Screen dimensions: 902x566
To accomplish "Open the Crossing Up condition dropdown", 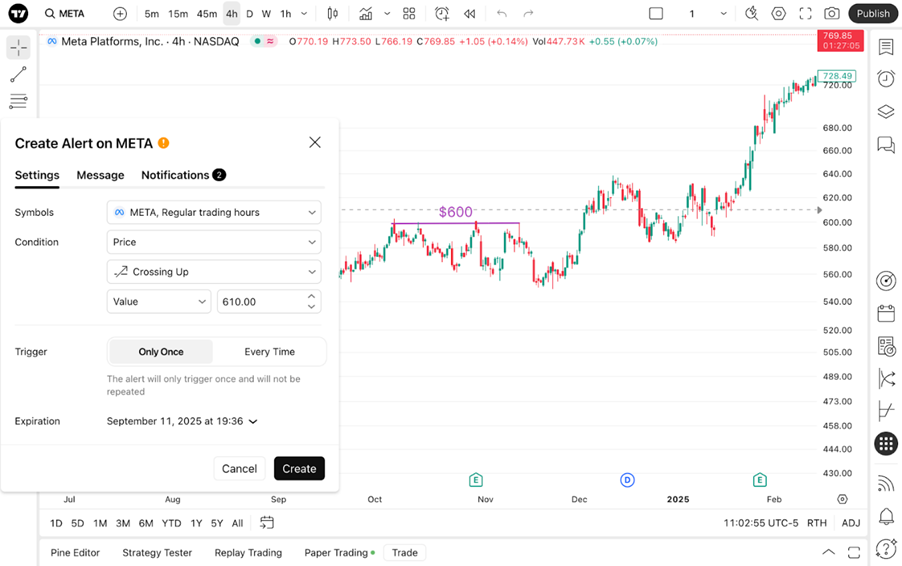I will pyautogui.click(x=214, y=271).
